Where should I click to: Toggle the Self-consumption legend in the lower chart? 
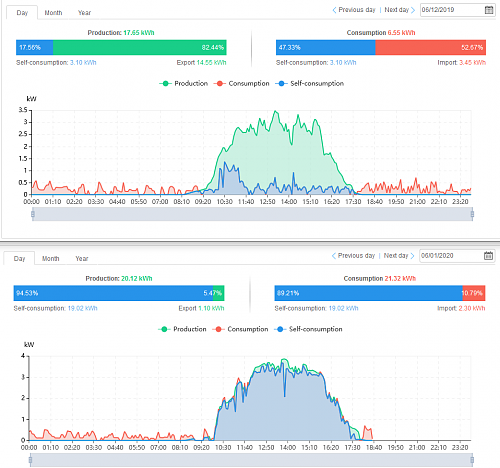click(x=308, y=329)
